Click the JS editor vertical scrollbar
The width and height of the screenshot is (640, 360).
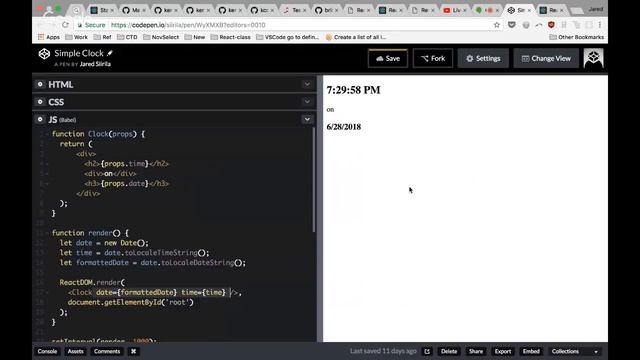click(313, 180)
